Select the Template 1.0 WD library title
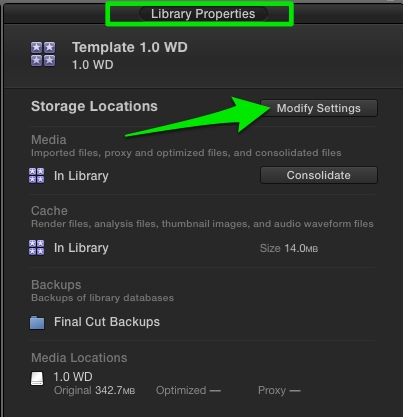This screenshot has height=417, width=403. click(130, 47)
